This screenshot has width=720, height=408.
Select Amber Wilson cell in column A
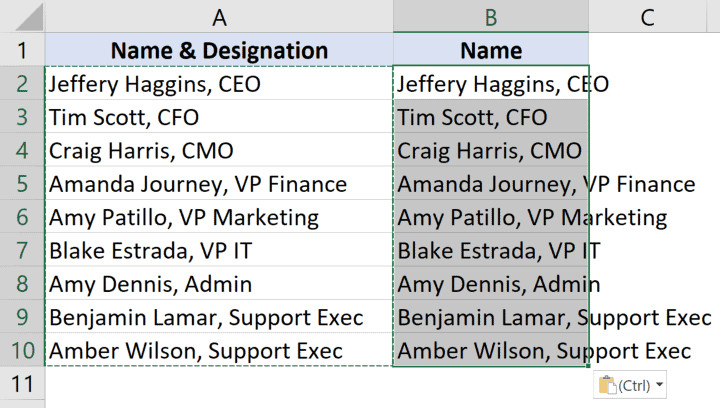219,351
